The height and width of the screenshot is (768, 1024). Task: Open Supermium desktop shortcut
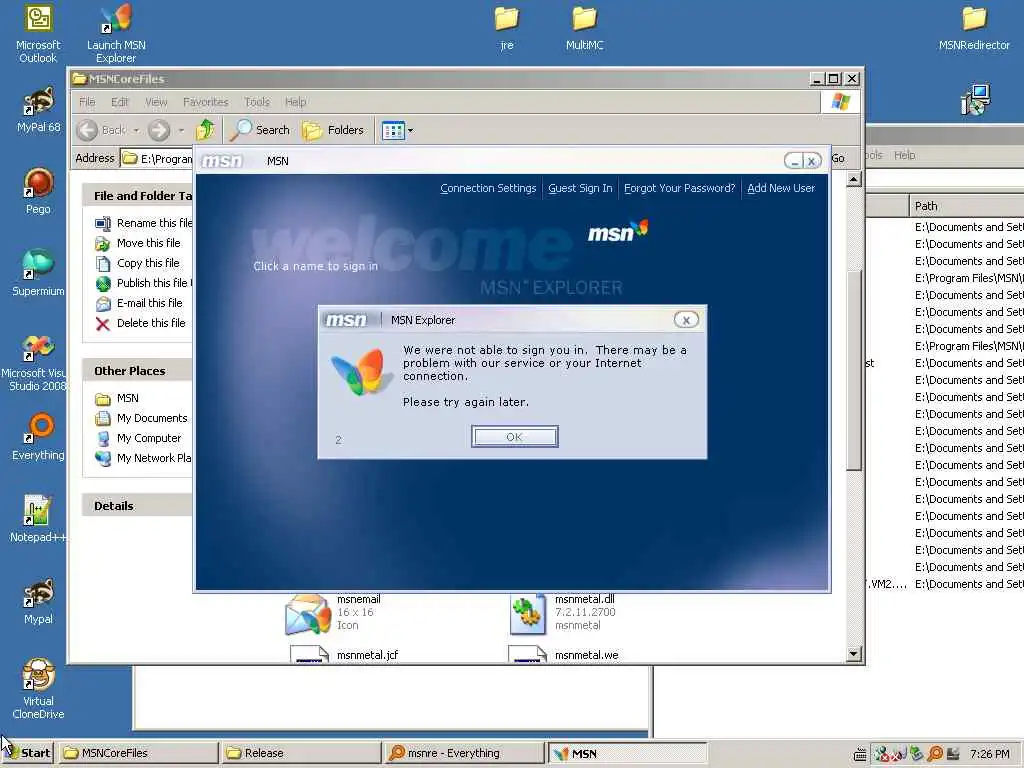point(38,273)
